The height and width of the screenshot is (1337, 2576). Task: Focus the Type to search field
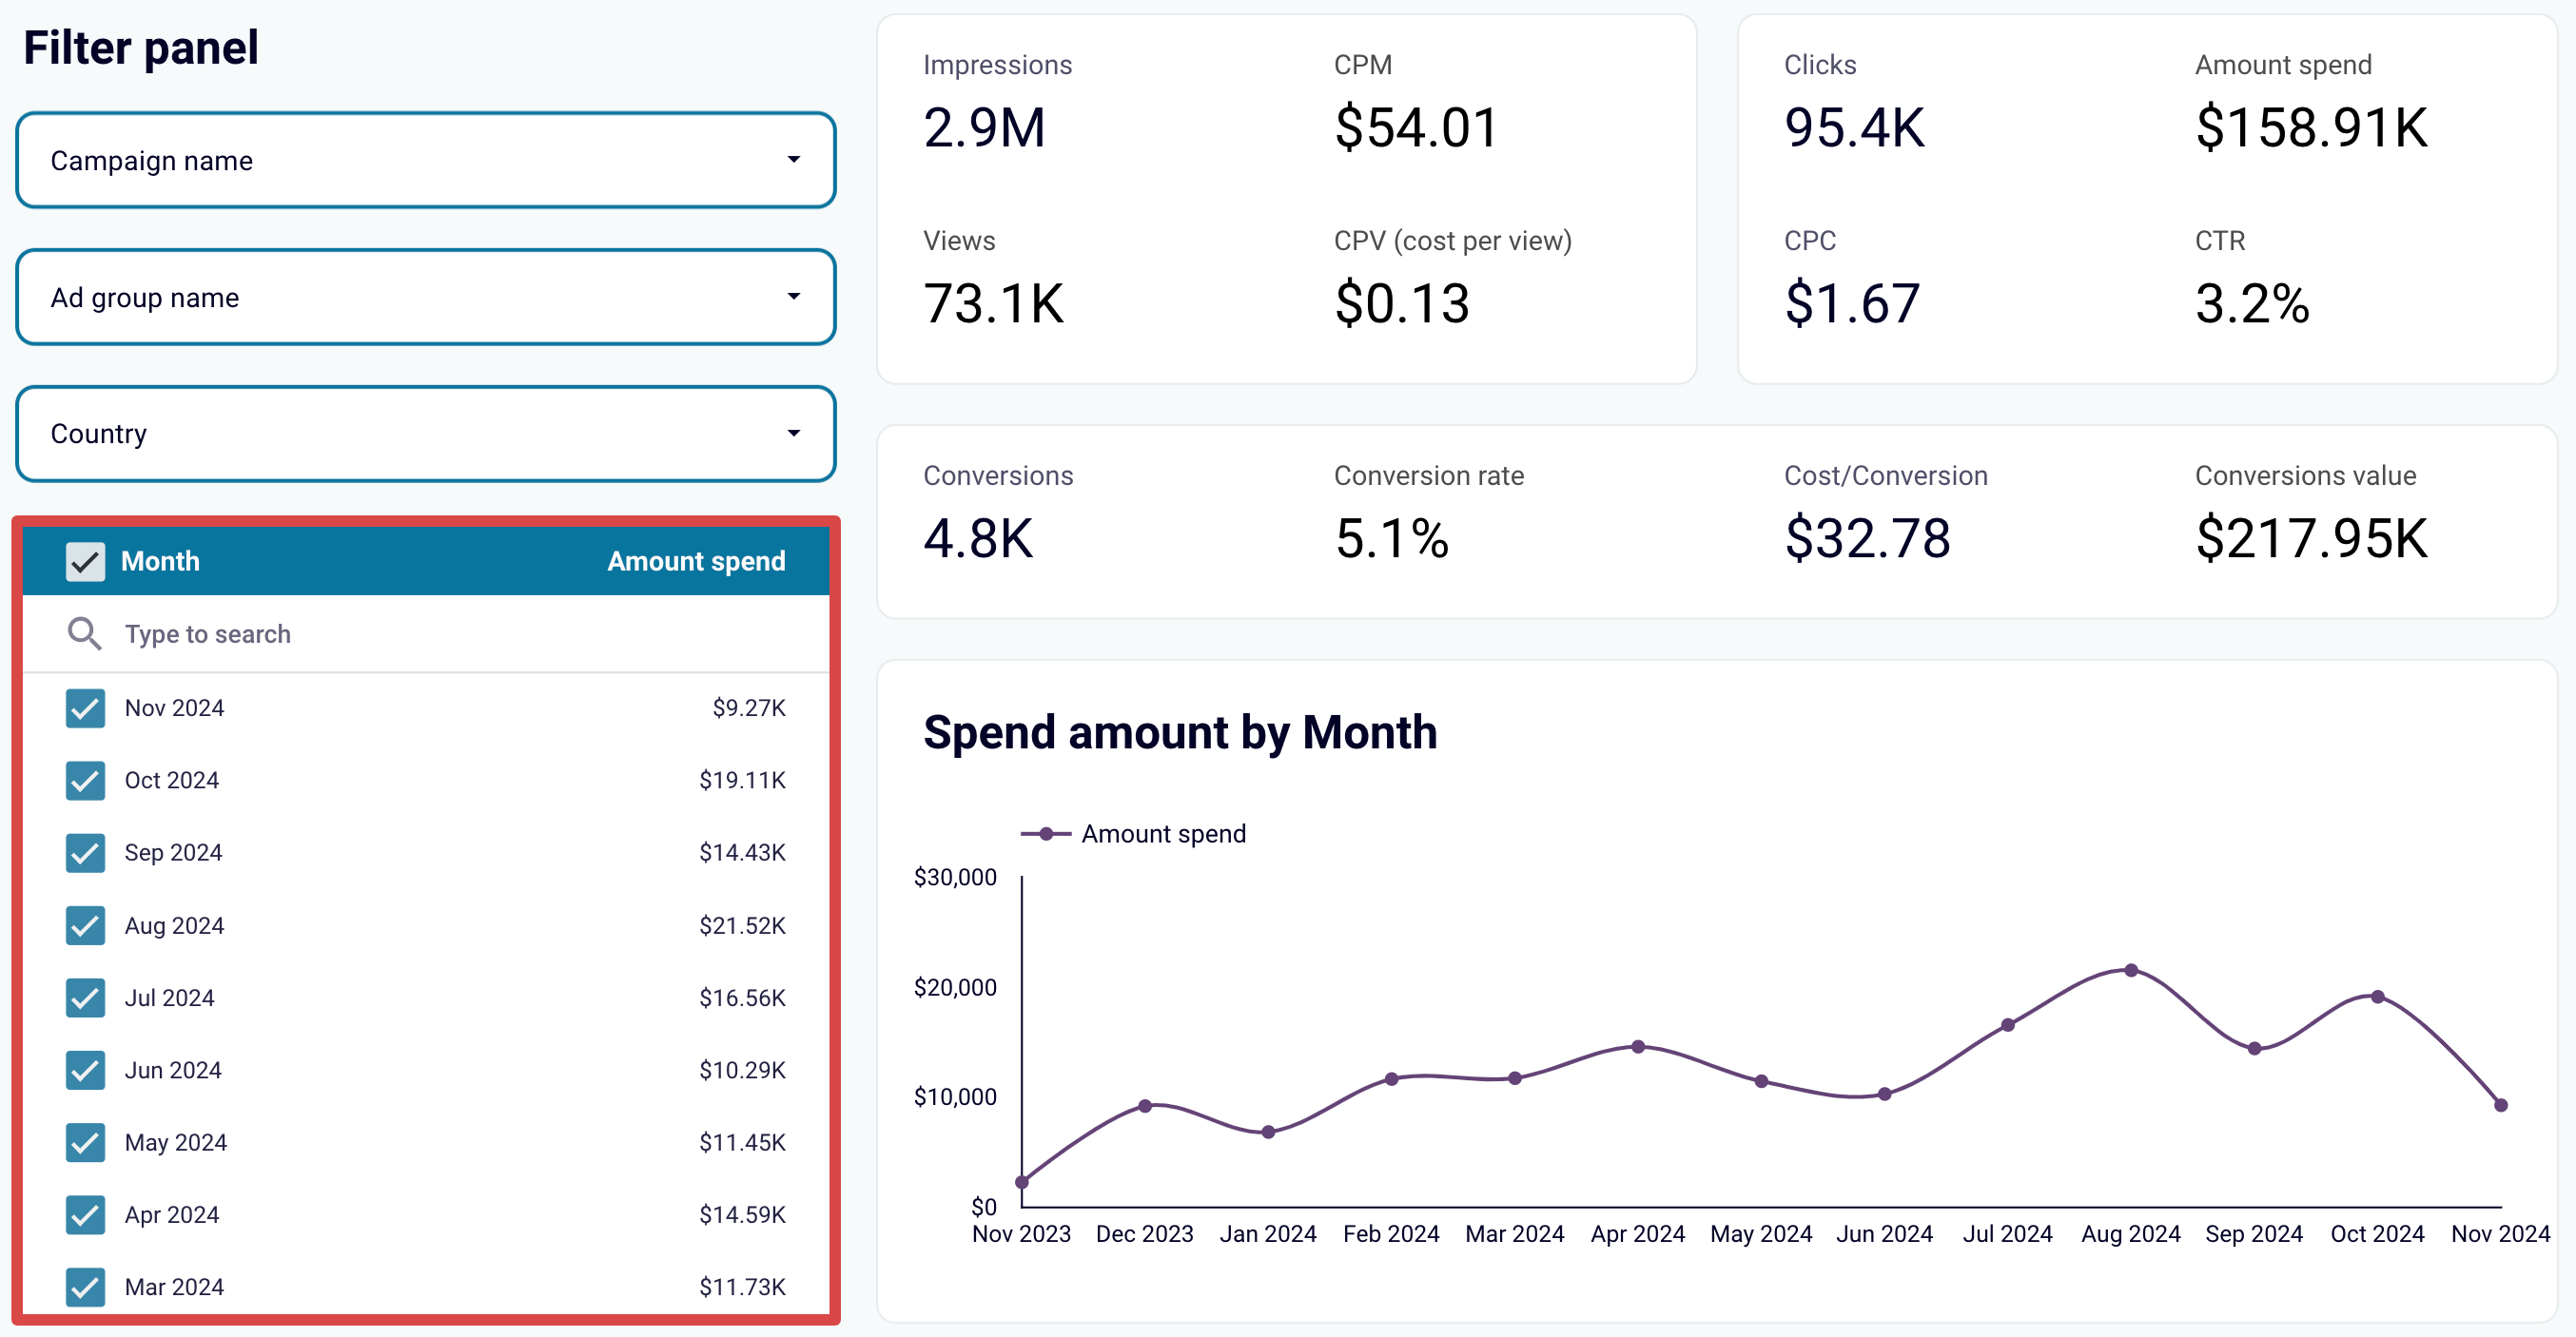(x=426, y=634)
